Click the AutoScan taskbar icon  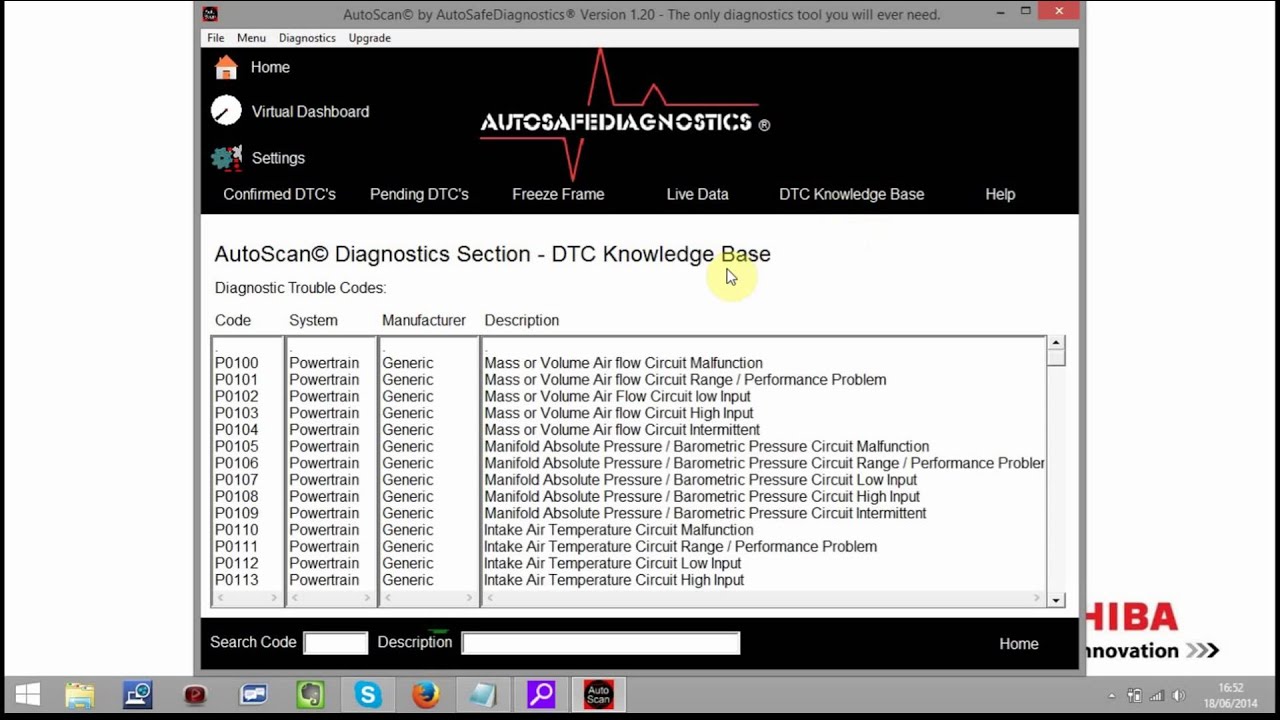coord(598,695)
